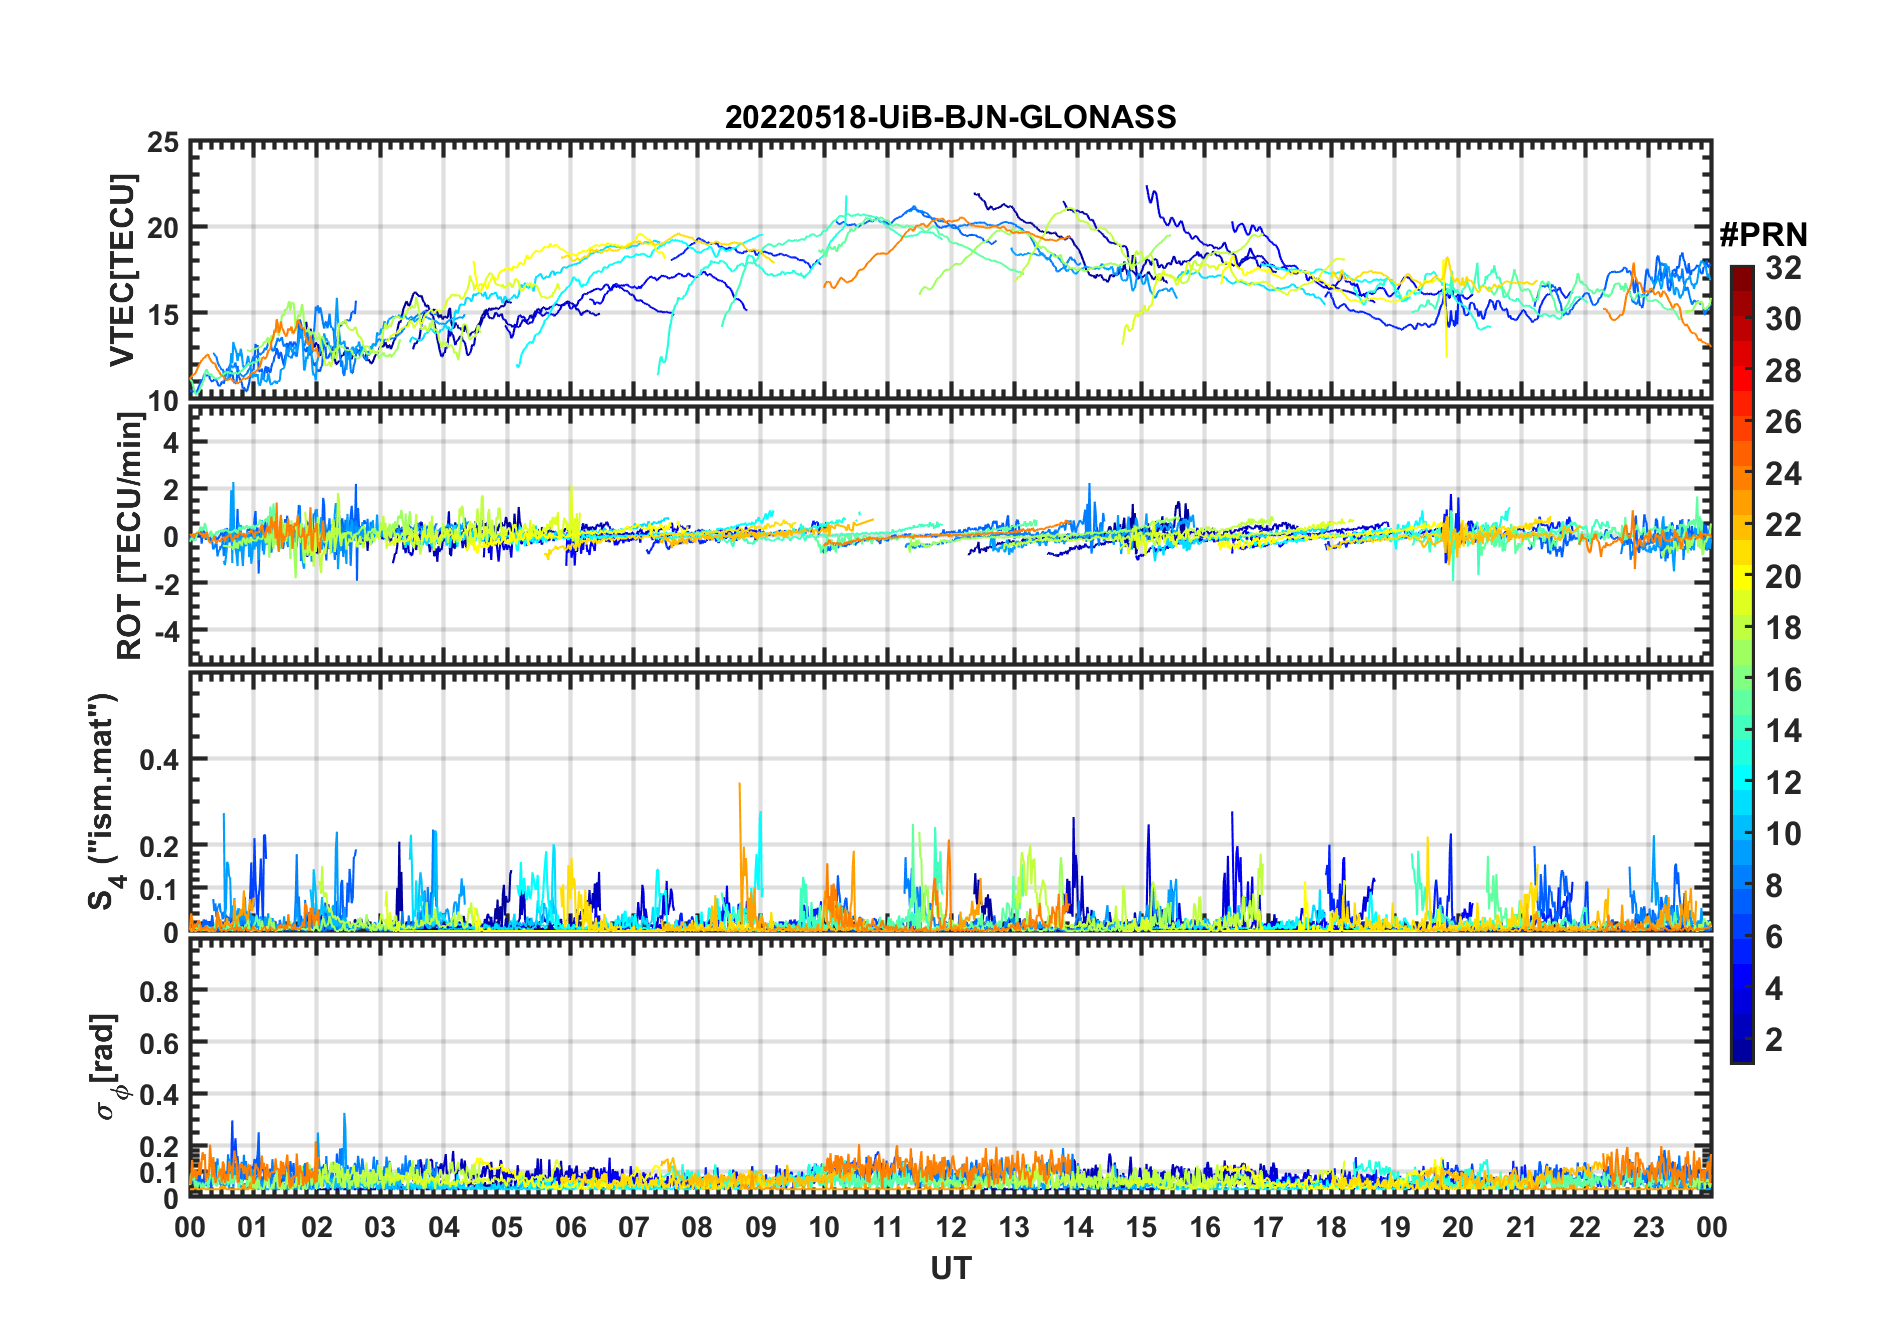Click the ROT [TECU/min] y-axis label

pos(129,535)
